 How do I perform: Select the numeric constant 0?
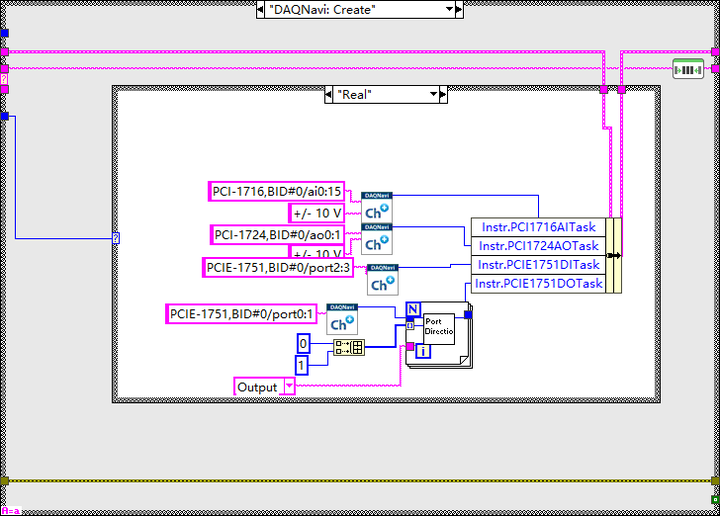click(303, 344)
